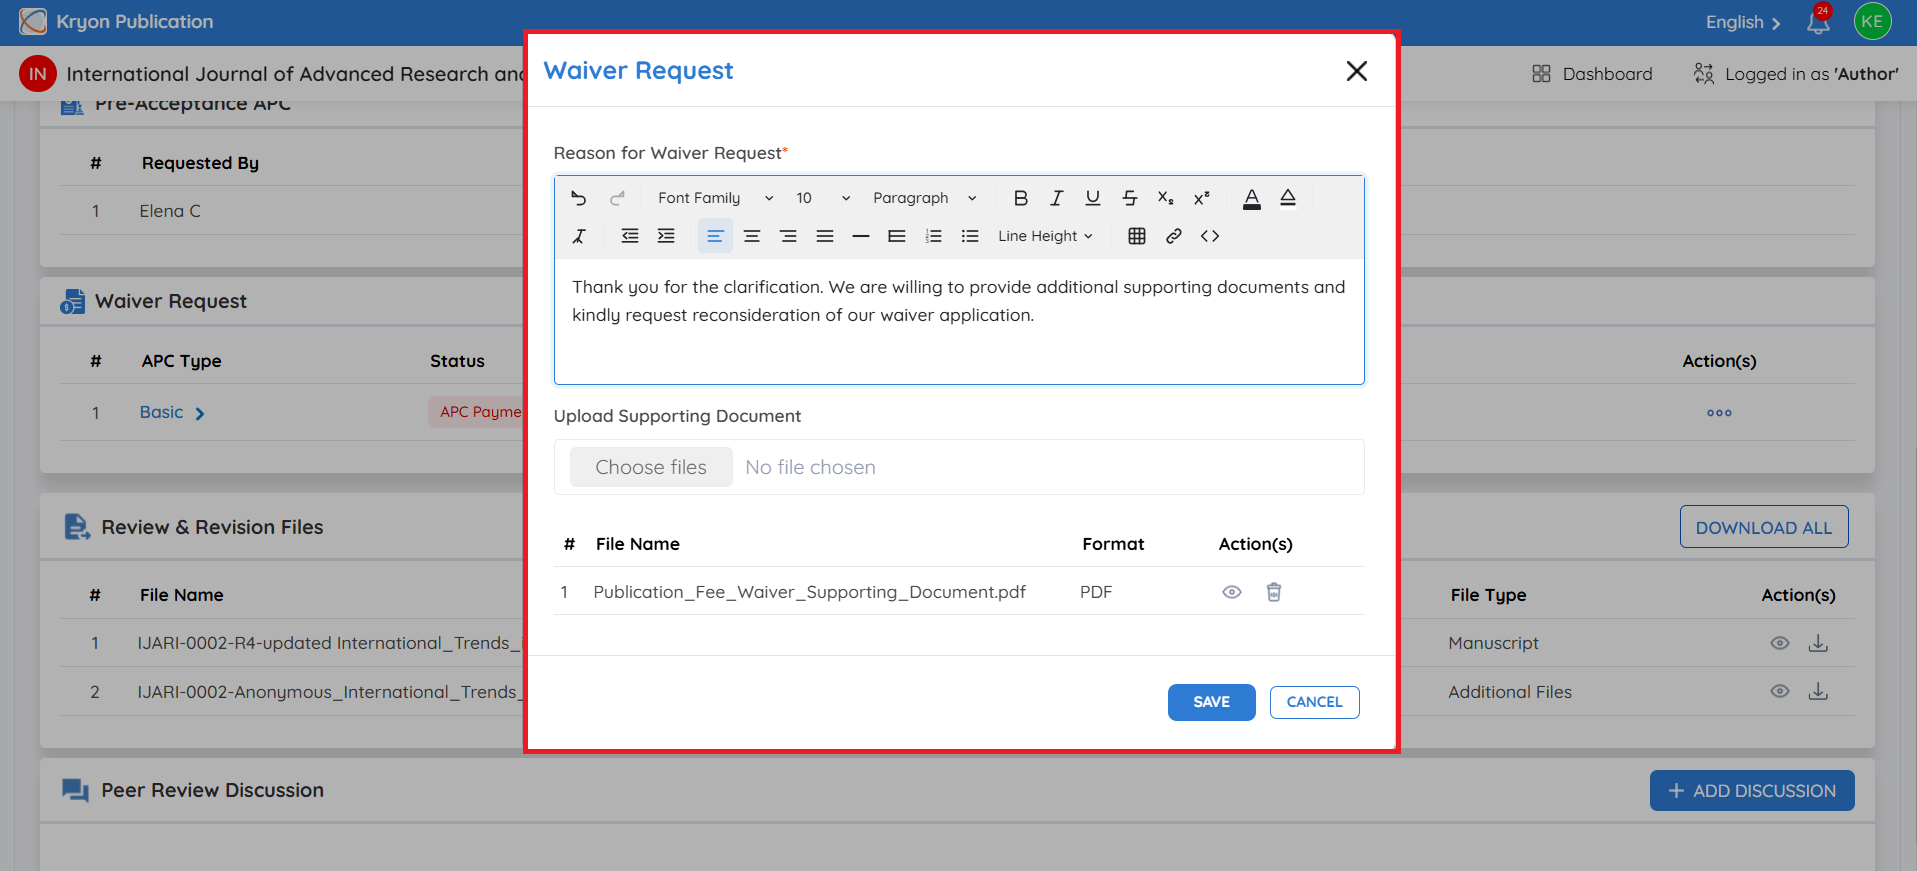Close the Waiver Request dialog
1917x871 pixels.
pyautogui.click(x=1357, y=71)
